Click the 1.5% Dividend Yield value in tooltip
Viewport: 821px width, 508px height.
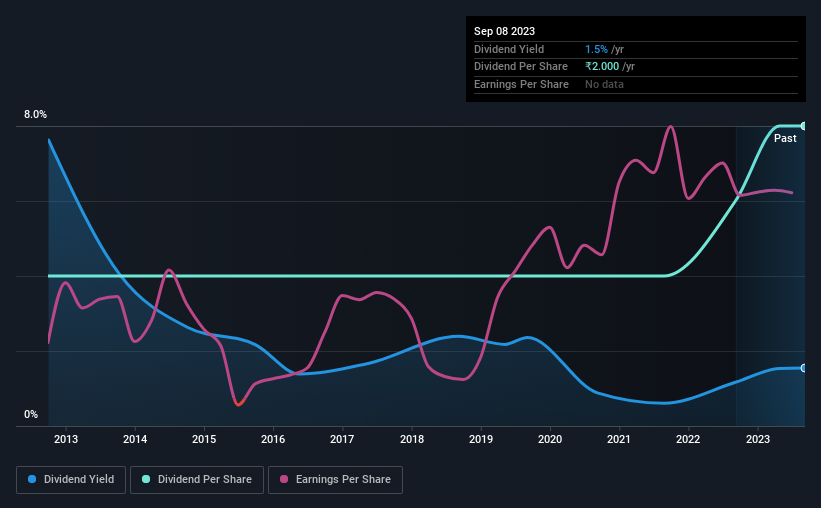(596, 49)
